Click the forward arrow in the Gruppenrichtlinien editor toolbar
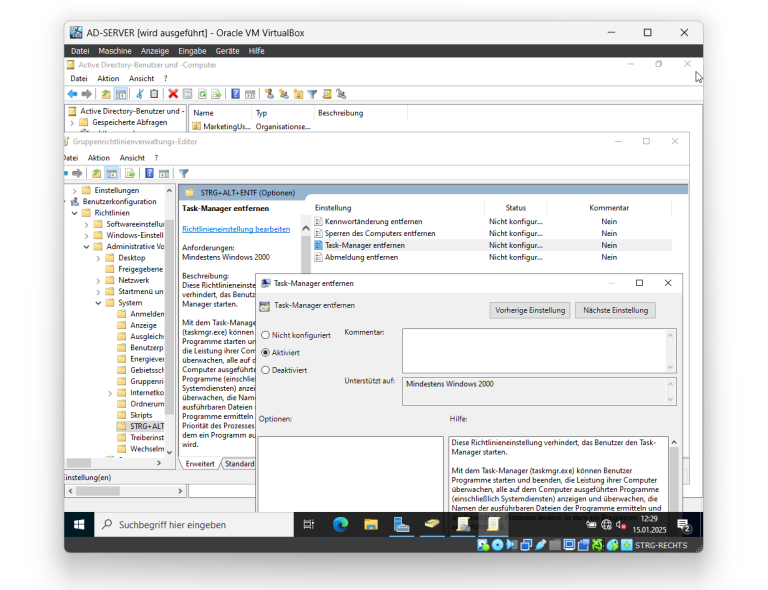 point(77,173)
